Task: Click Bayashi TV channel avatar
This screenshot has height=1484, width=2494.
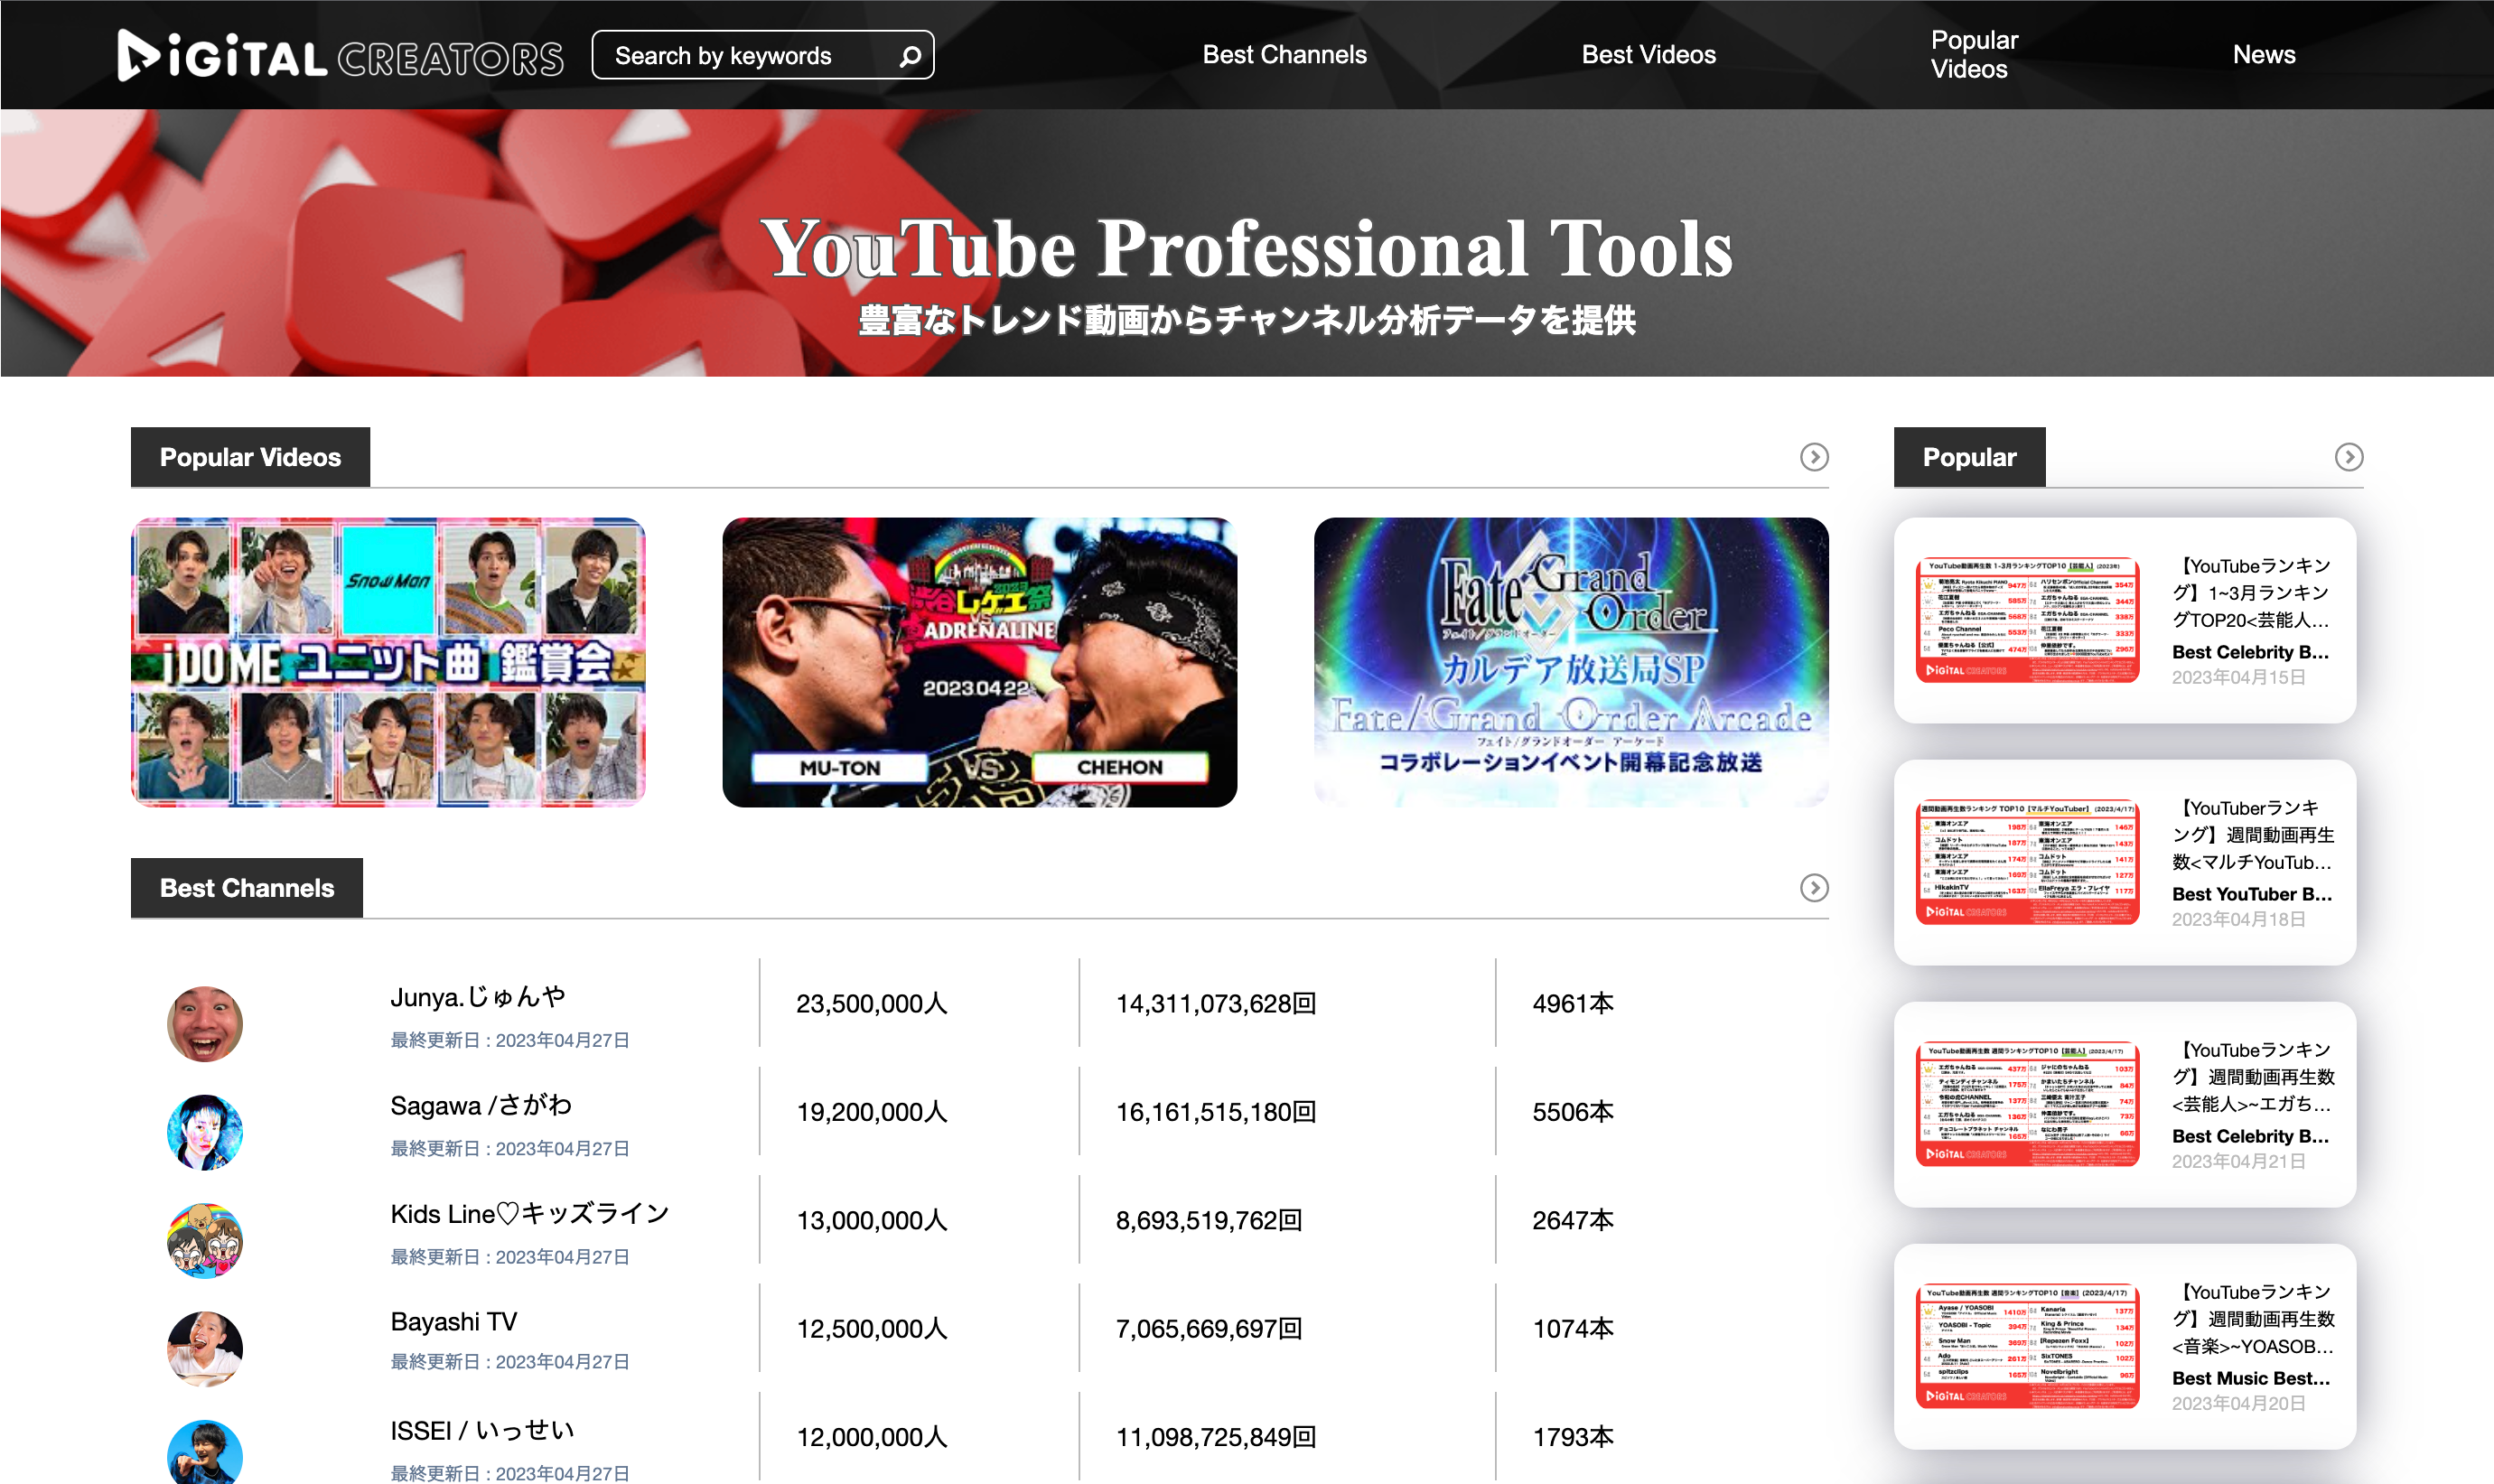Action: pos(204,1348)
